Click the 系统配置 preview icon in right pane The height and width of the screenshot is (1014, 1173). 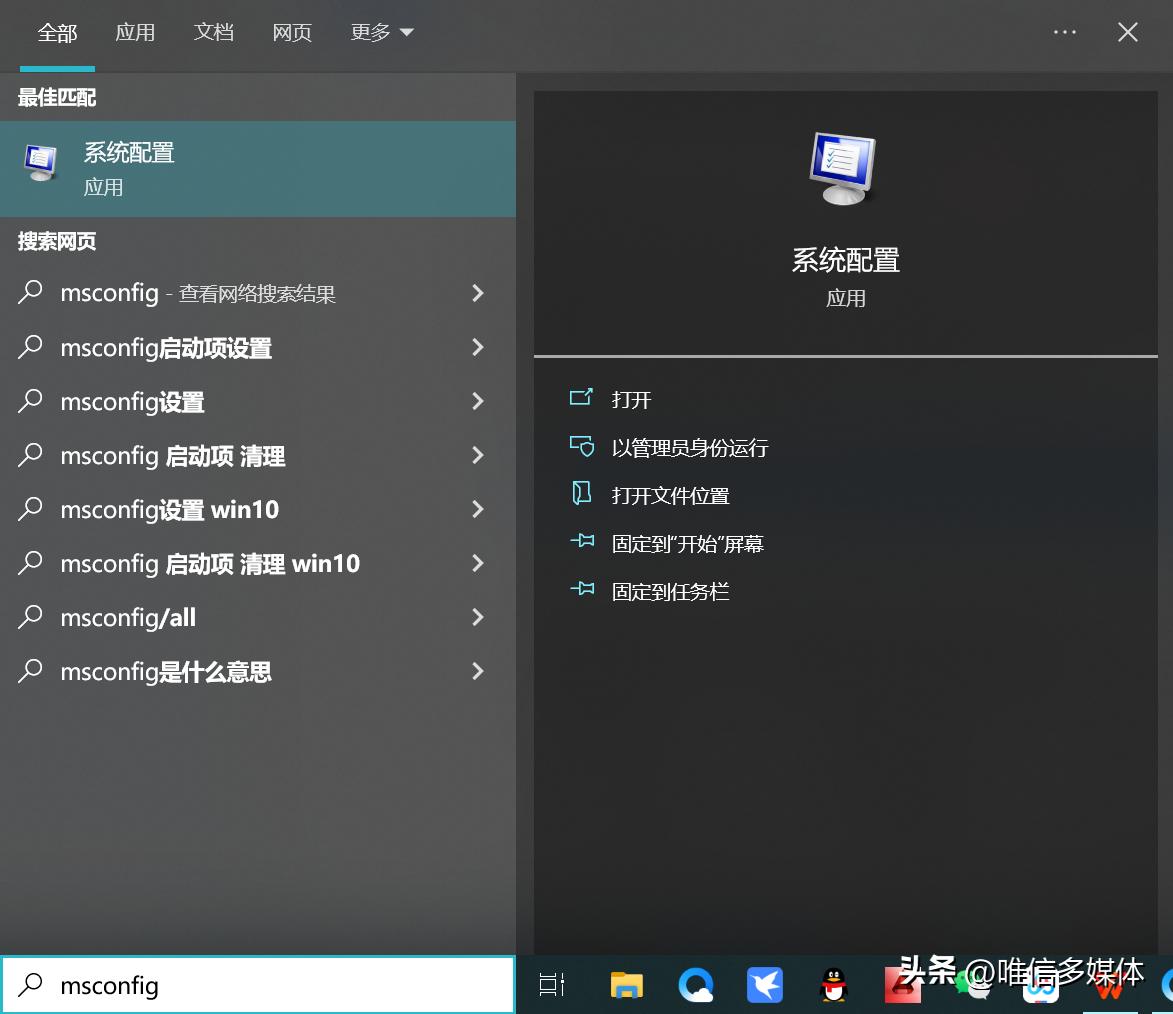(845, 168)
